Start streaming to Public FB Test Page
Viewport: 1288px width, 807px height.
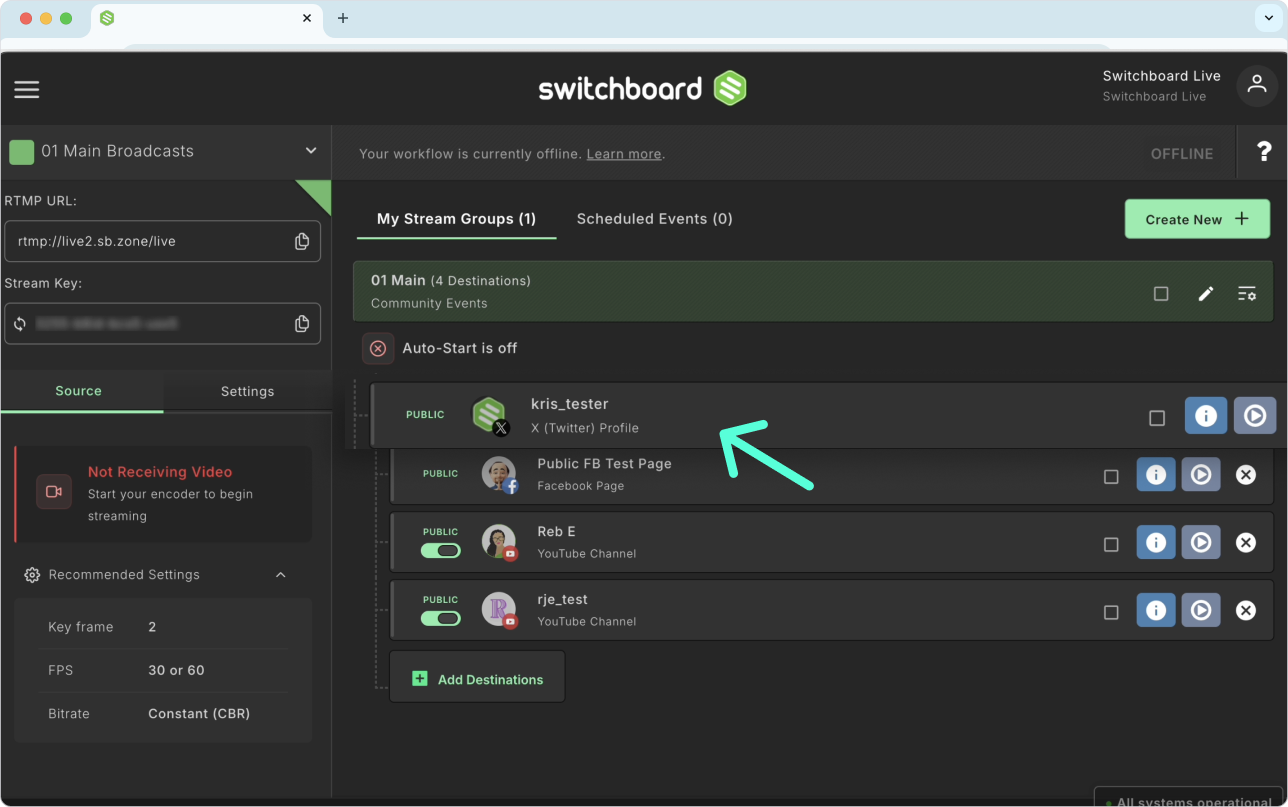tap(1201, 475)
